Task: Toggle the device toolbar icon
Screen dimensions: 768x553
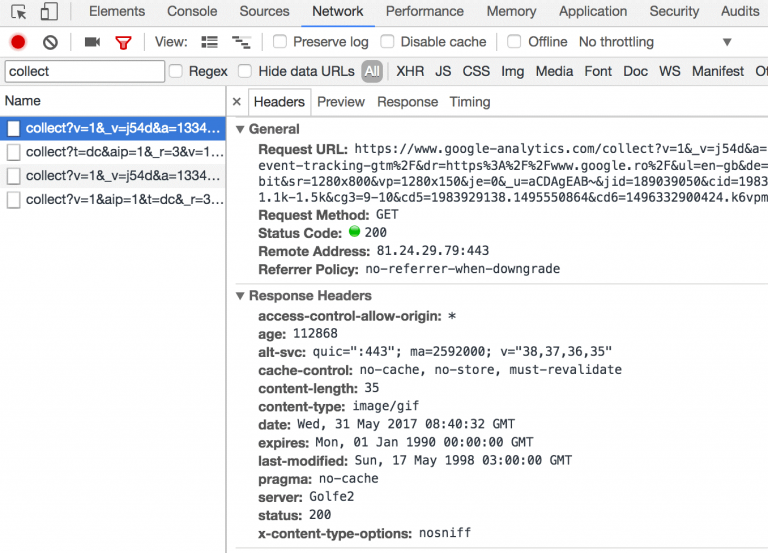Action: 49,12
